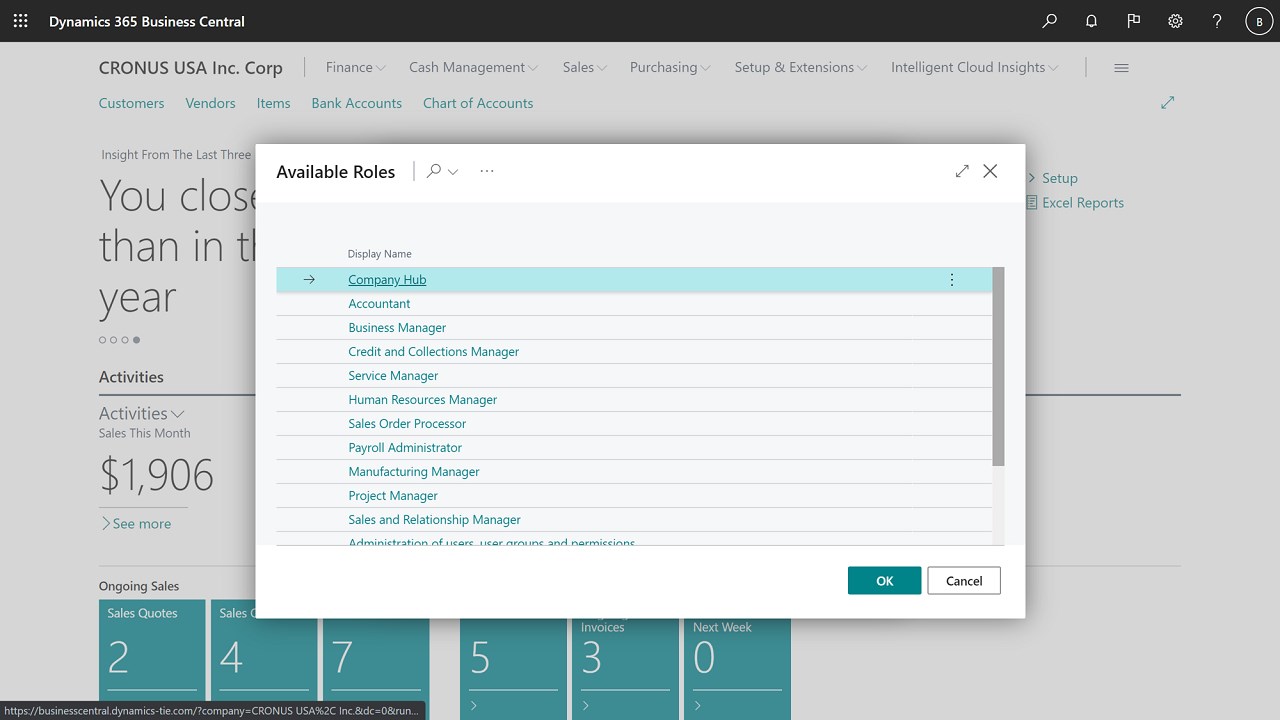The image size is (1280, 720).
Task: Maximize the Available Roles dialog
Action: point(962,171)
